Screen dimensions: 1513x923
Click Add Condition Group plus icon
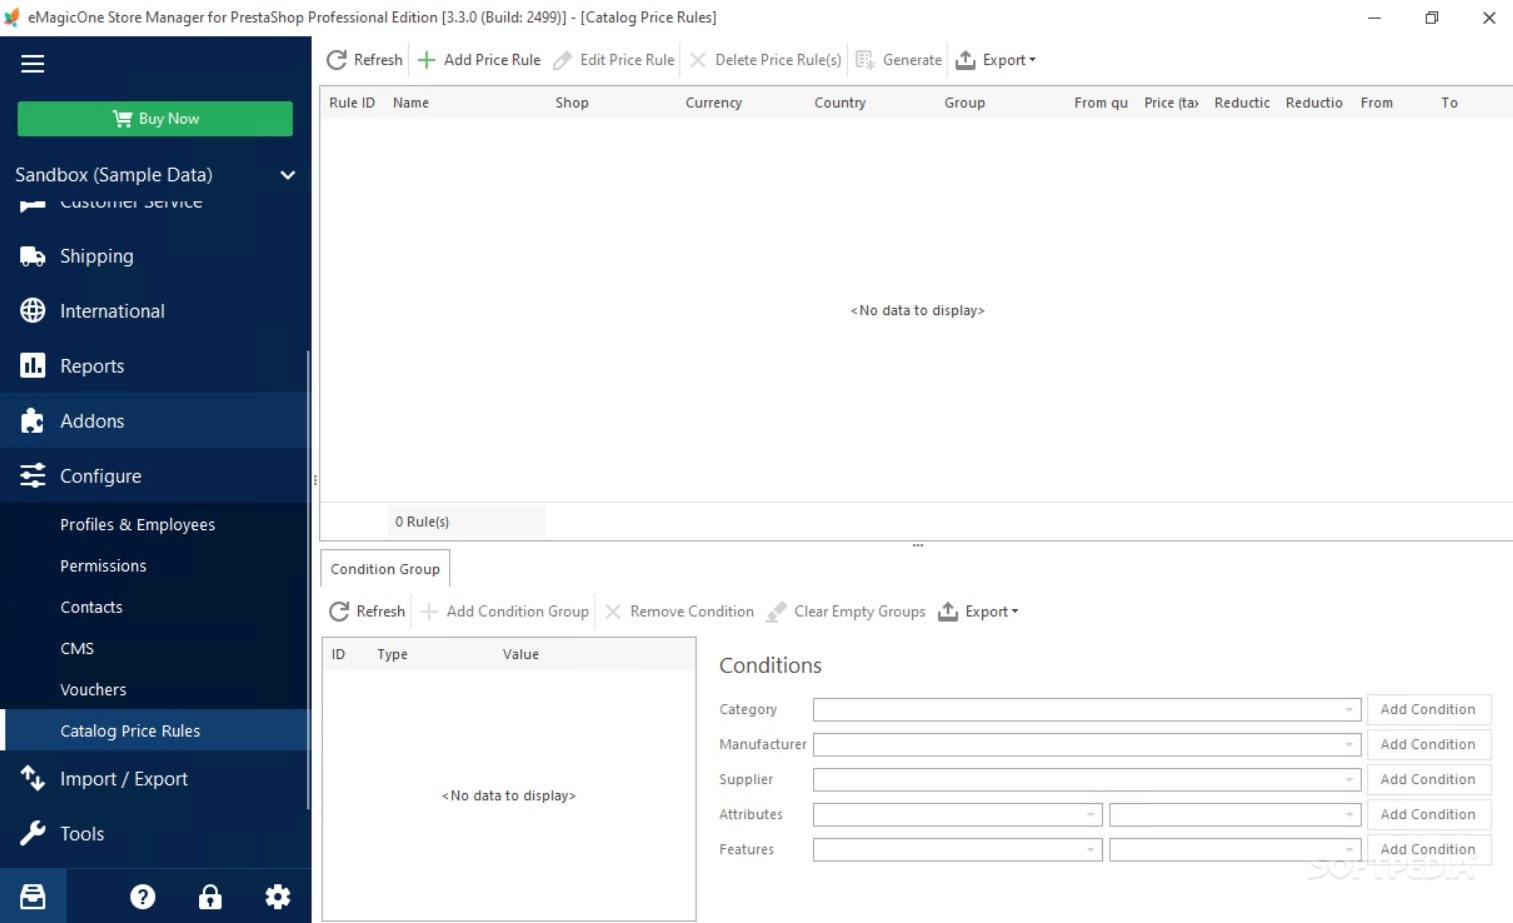[x=429, y=611]
